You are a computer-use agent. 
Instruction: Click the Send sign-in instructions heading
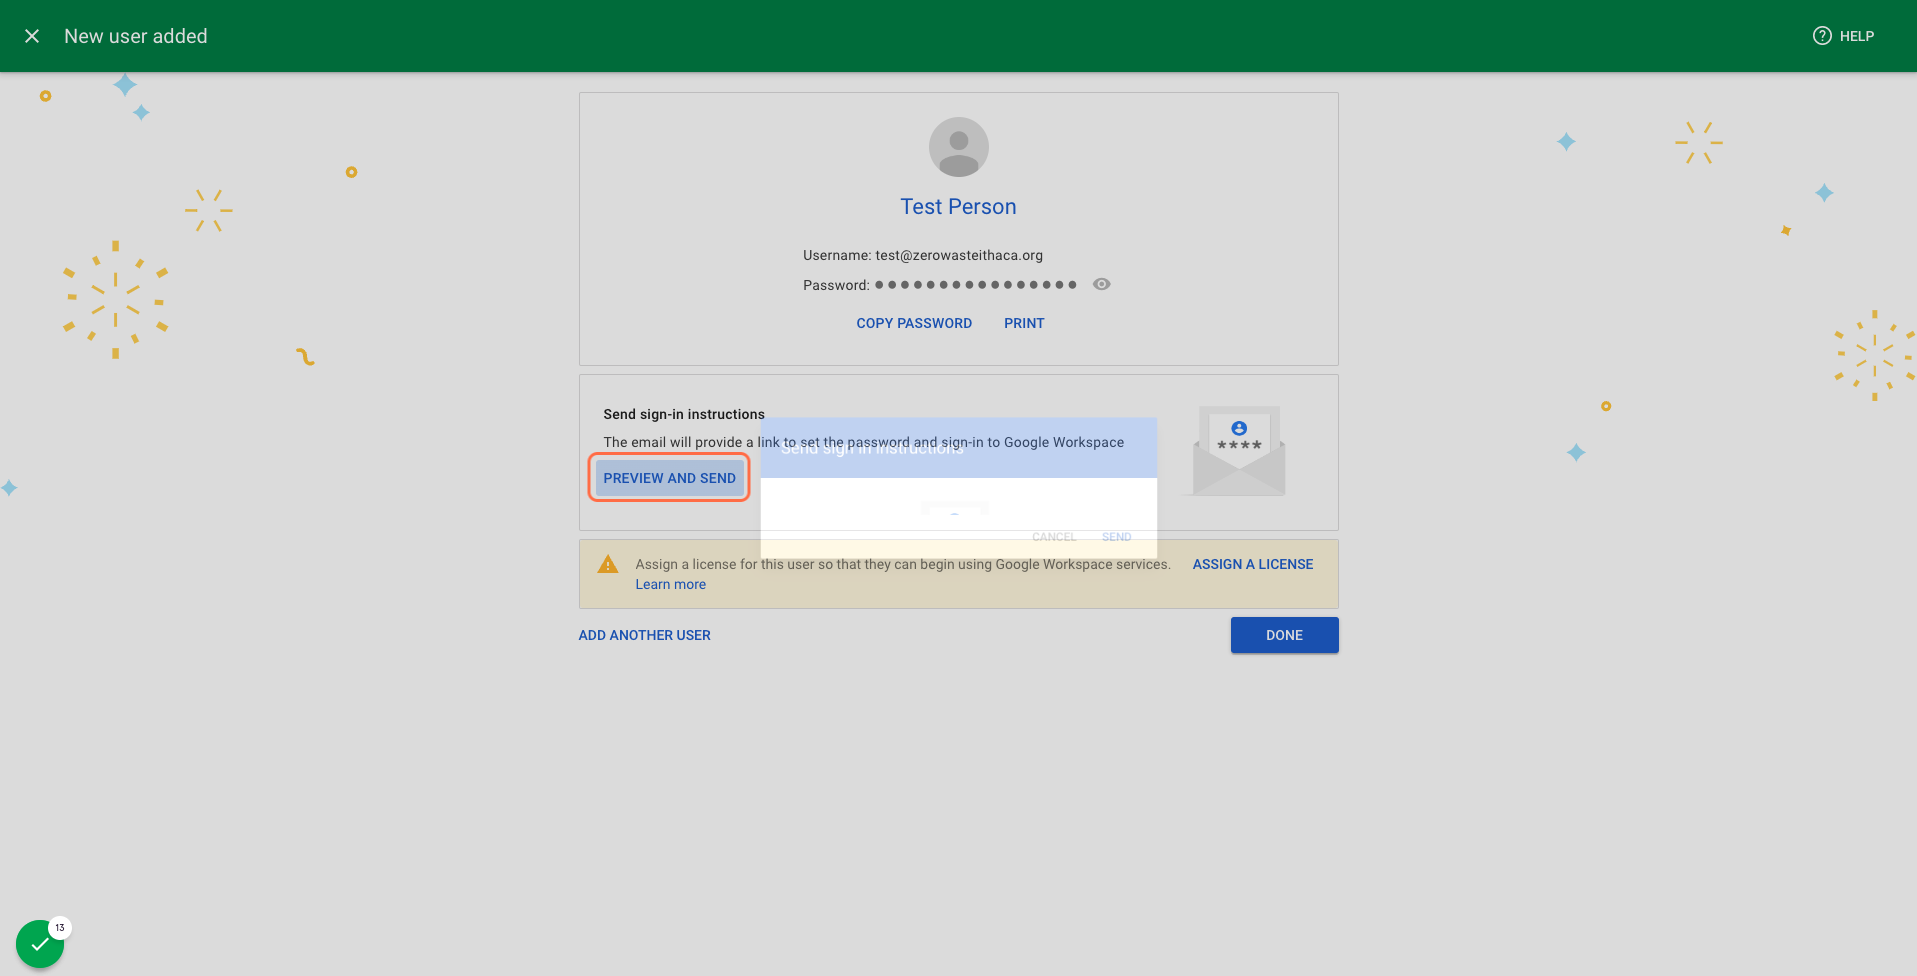click(684, 414)
